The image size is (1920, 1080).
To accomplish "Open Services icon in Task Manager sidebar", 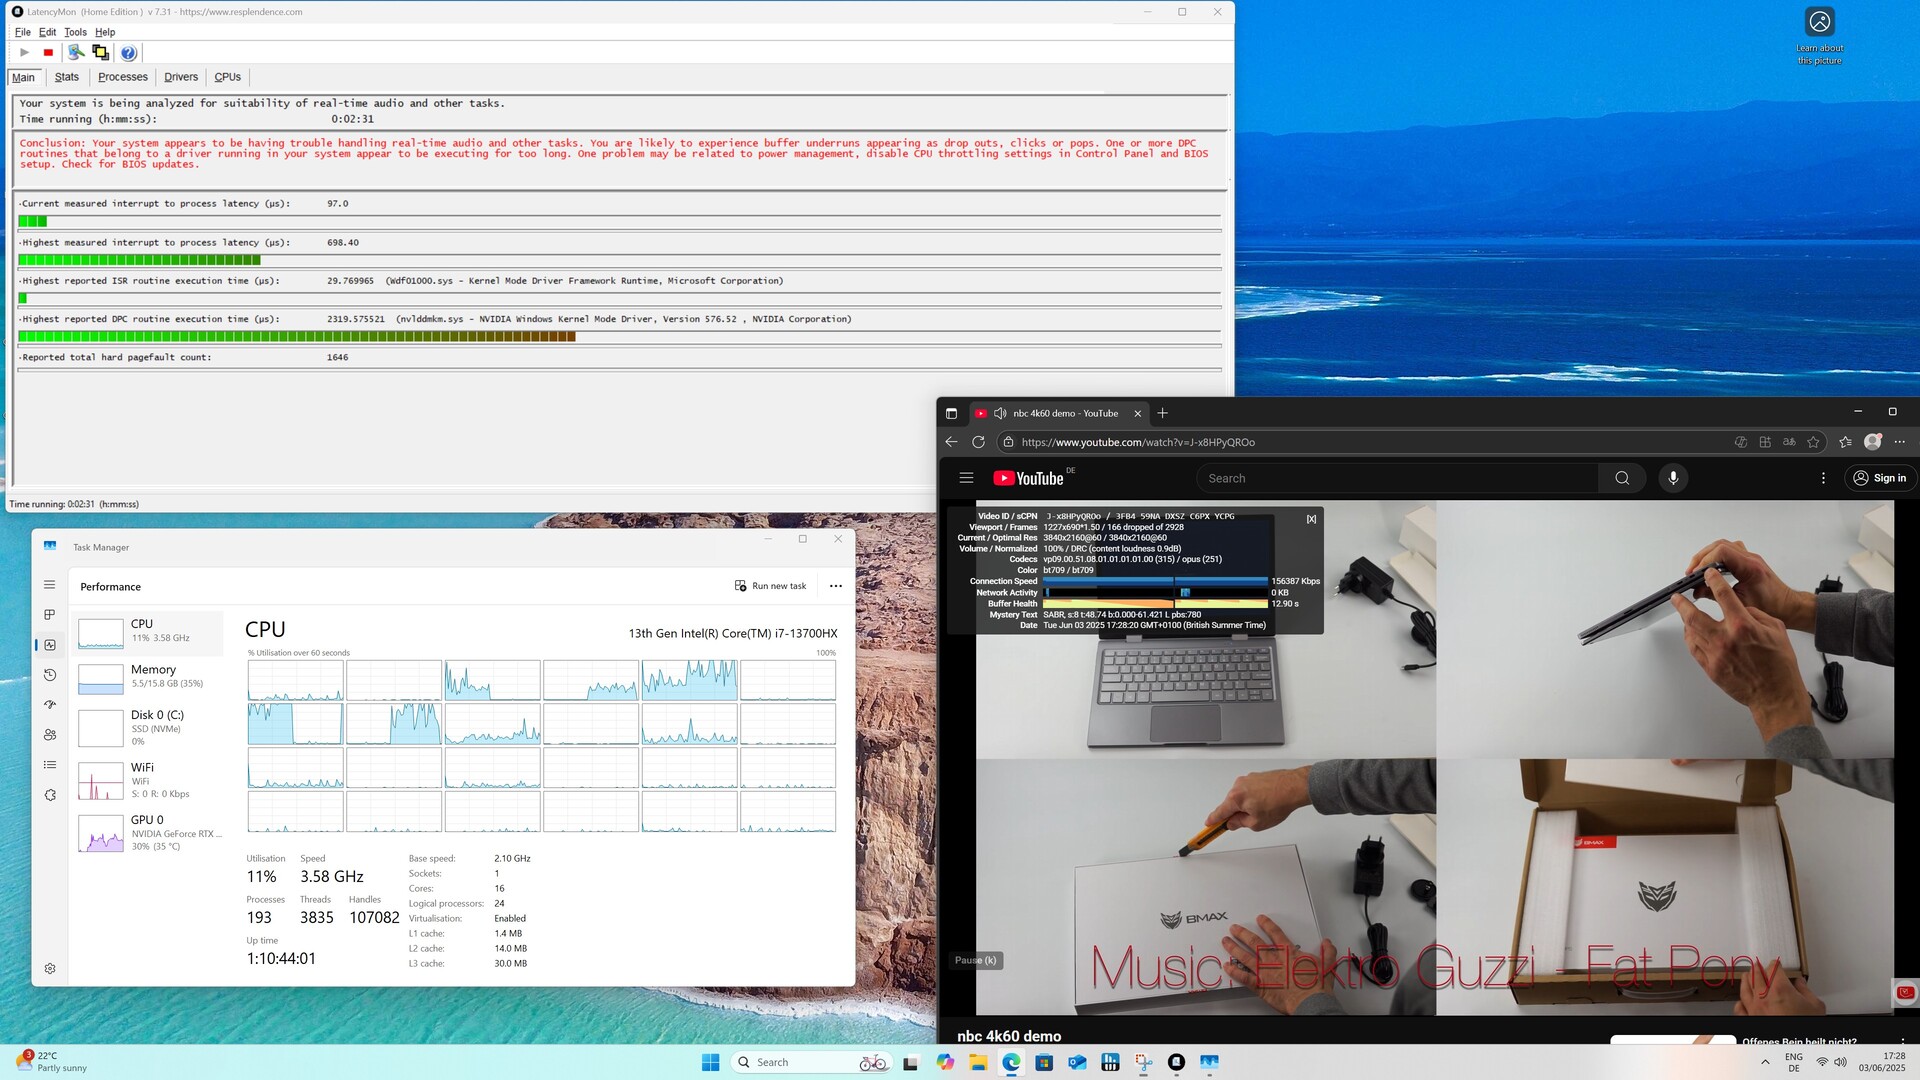I will click(x=49, y=795).
